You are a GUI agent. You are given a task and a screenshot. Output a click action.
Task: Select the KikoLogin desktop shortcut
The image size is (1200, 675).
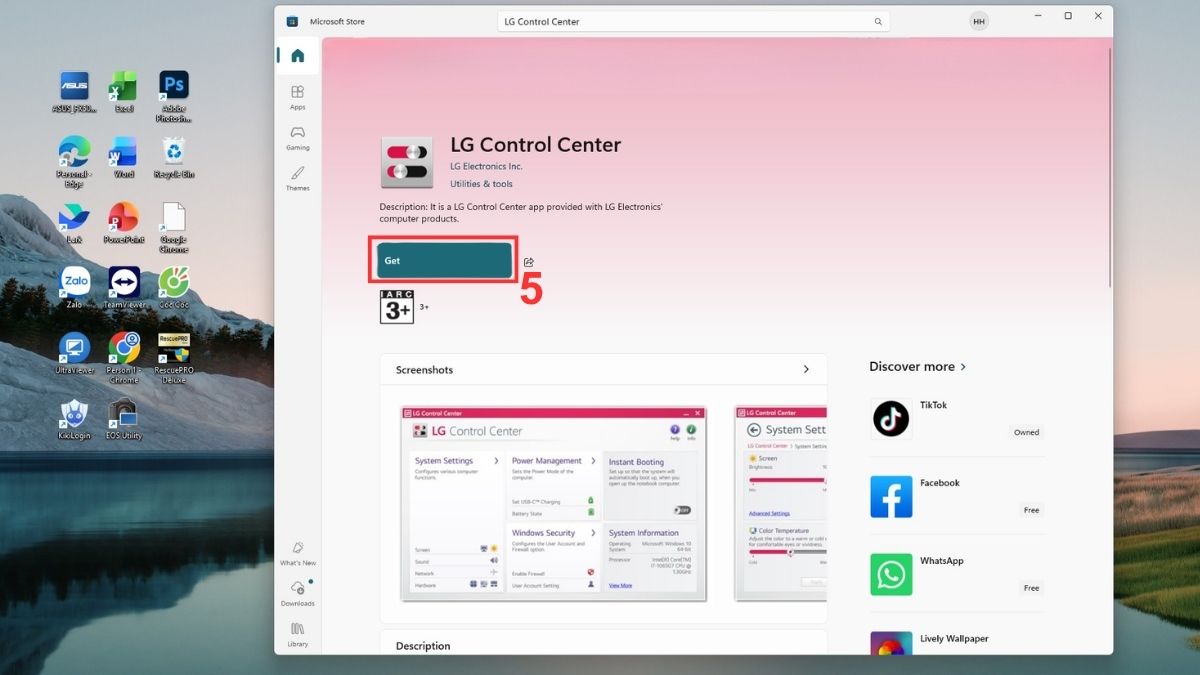tap(74, 419)
